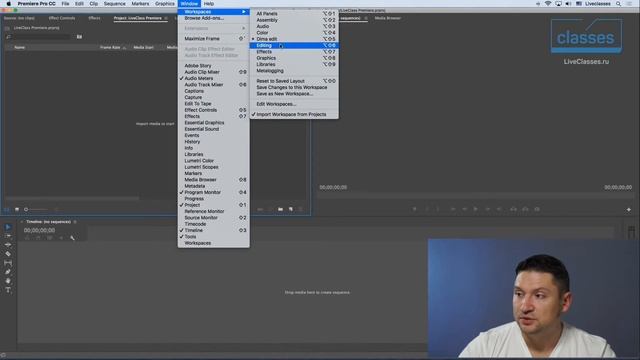This screenshot has width=640, height=360.
Task: Click the Wi-Fi status icon
Action: tap(548, 4)
